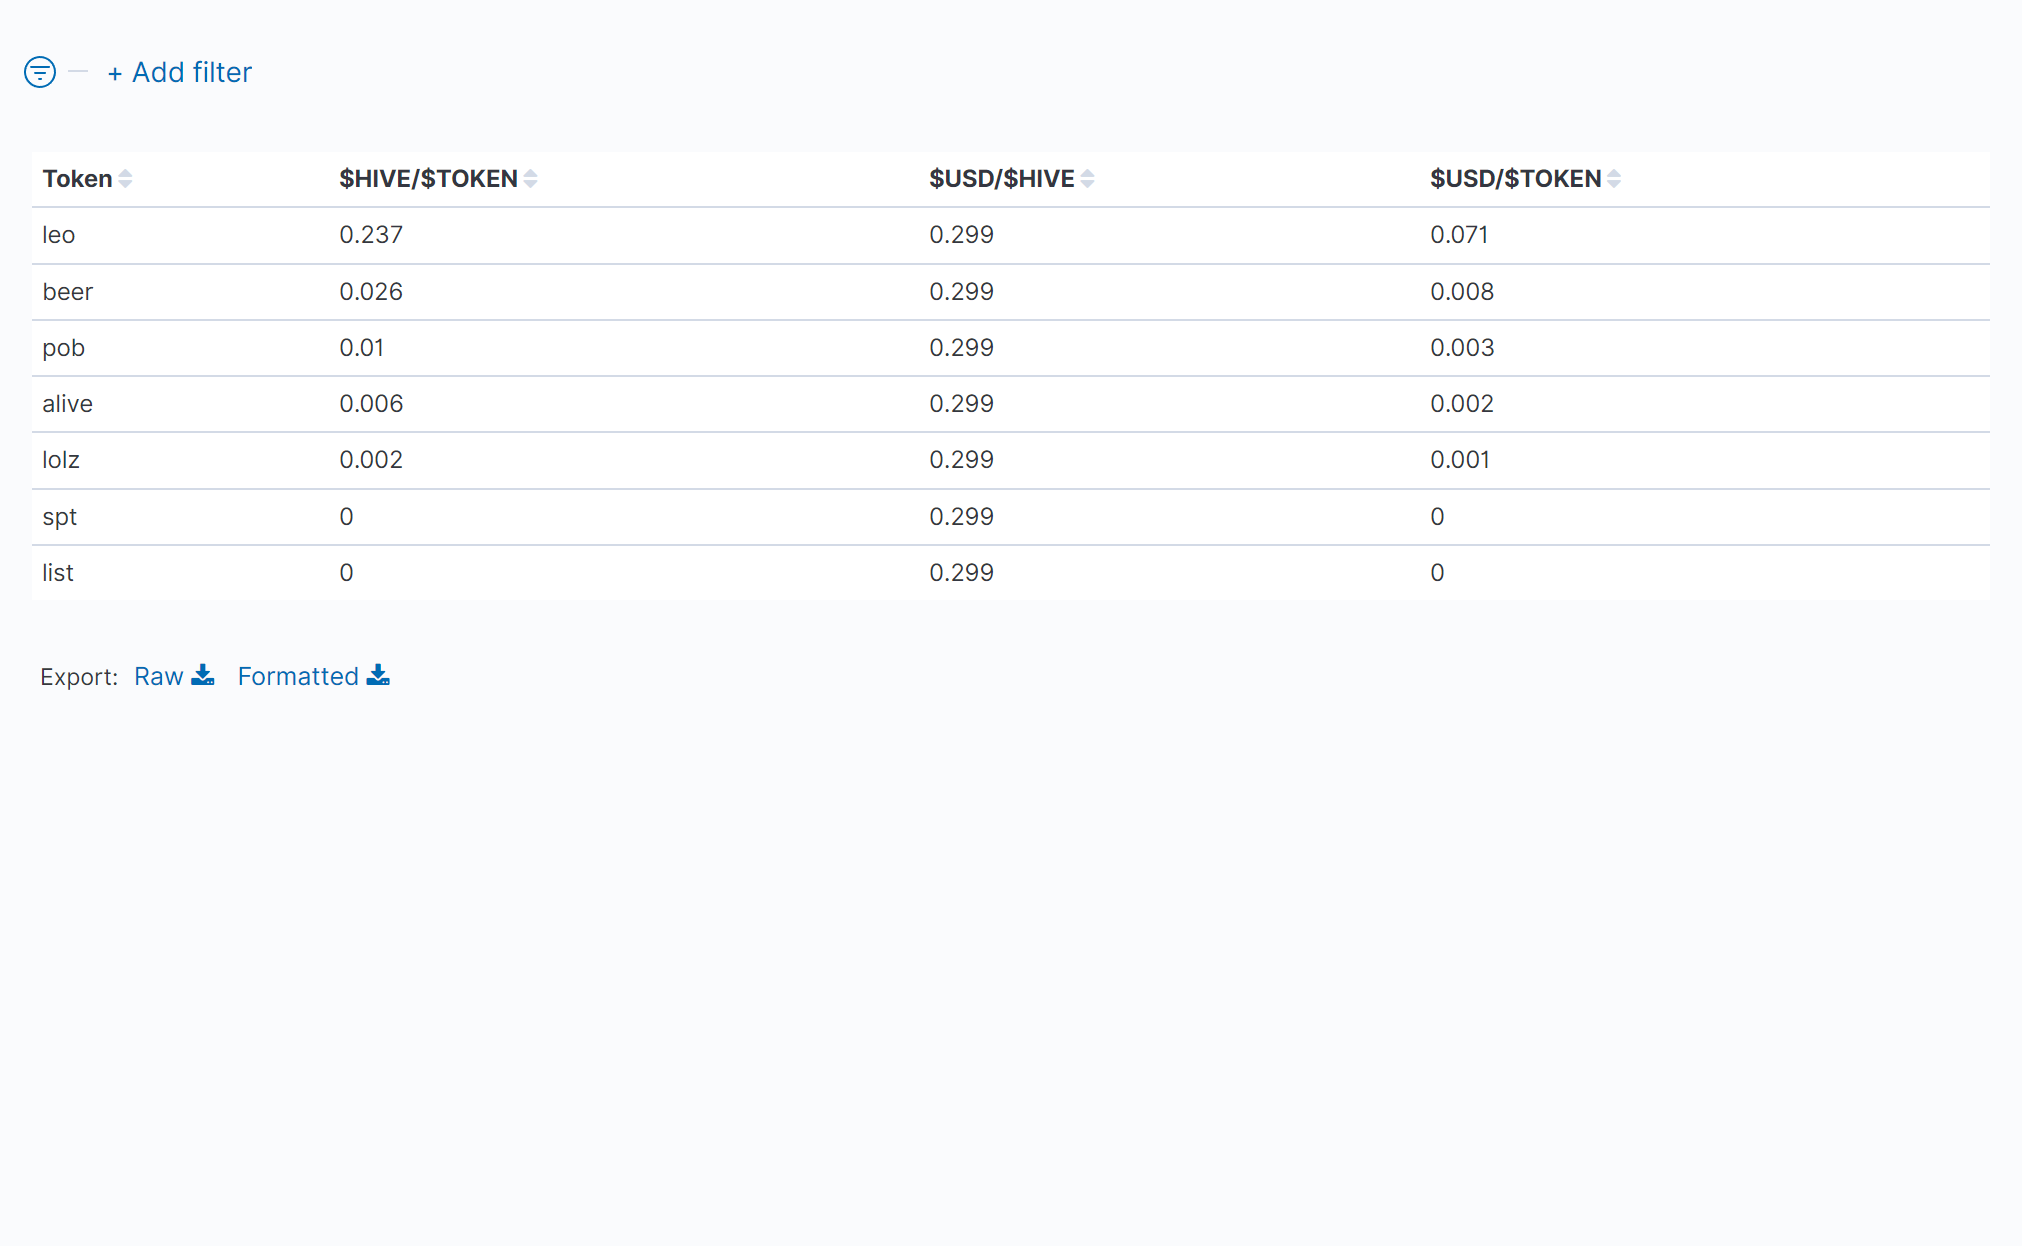The image size is (2022, 1246).
Task: Click the $USD/$TOKEN header label
Action: click(x=1515, y=179)
